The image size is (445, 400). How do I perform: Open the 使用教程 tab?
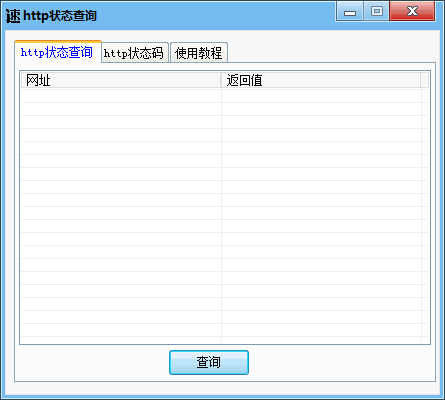pyautogui.click(x=199, y=53)
